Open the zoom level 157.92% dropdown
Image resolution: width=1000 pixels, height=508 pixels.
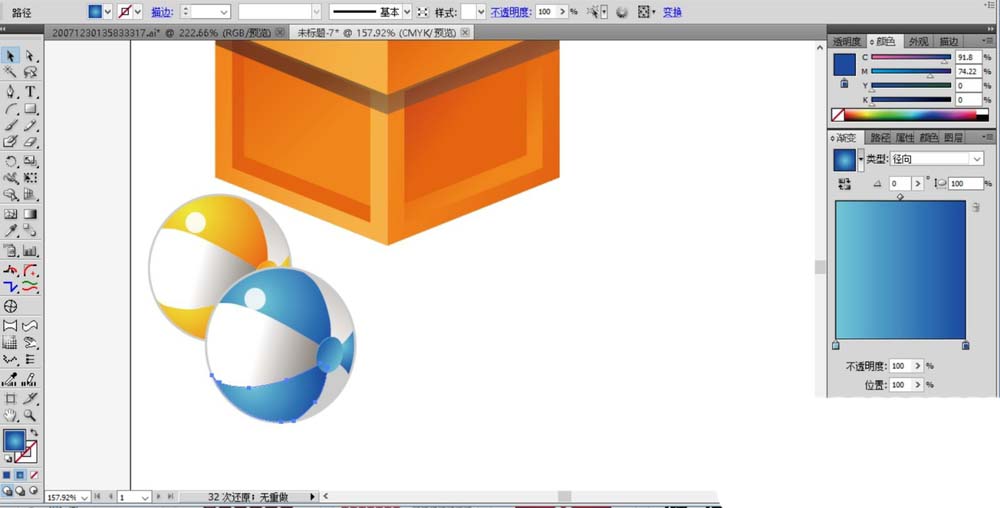(x=84, y=497)
